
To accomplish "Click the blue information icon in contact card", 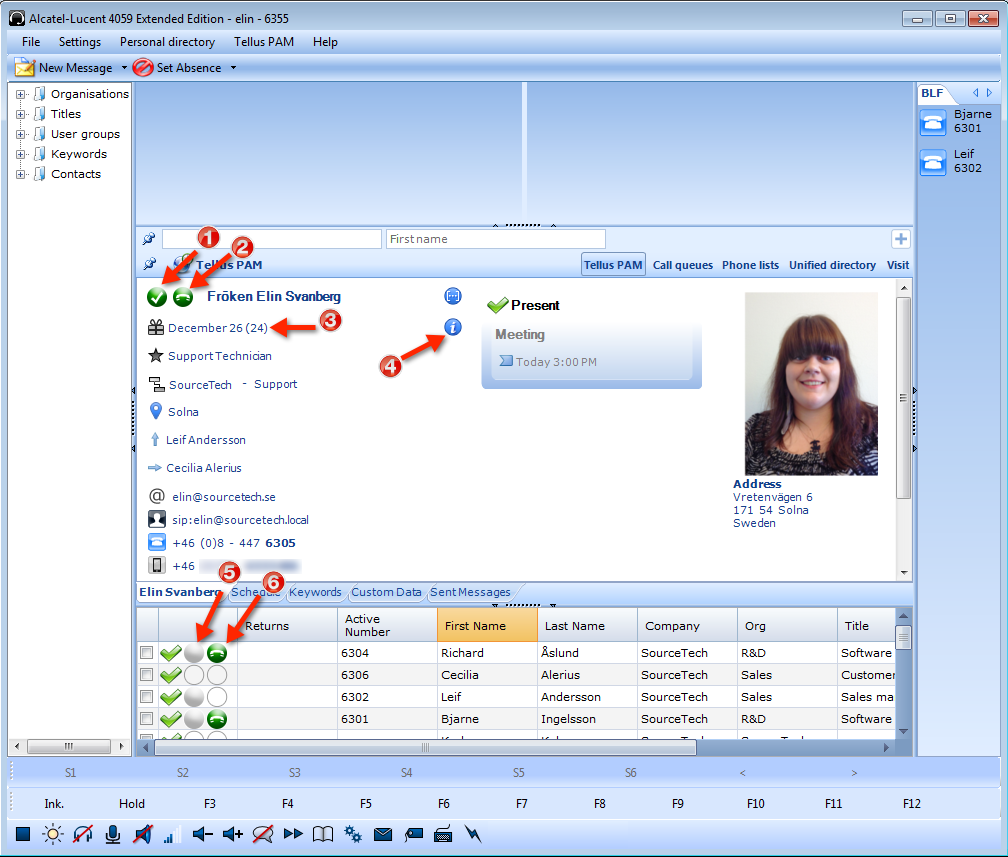I will click(x=453, y=327).
